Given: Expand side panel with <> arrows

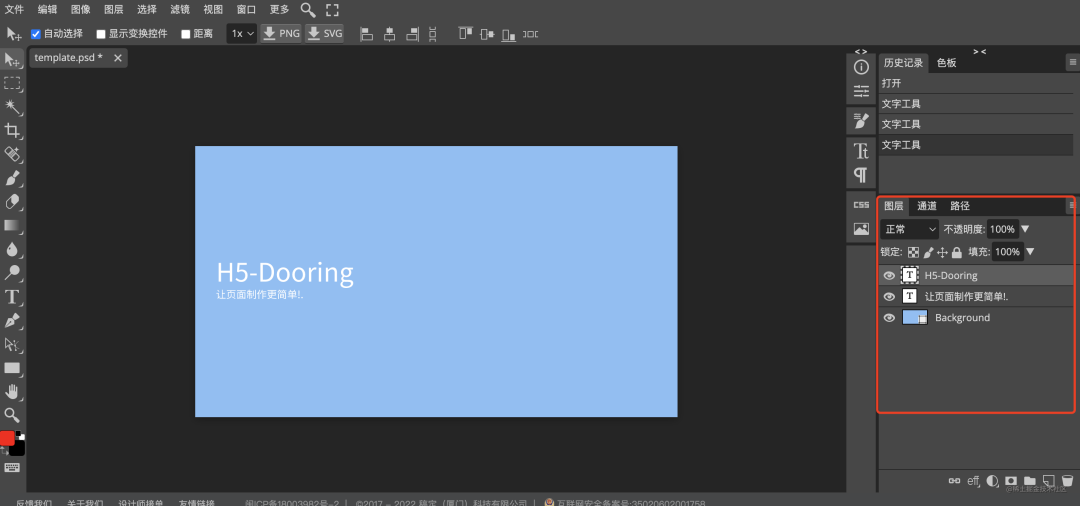Looking at the screenshot, I should point(861,51).
